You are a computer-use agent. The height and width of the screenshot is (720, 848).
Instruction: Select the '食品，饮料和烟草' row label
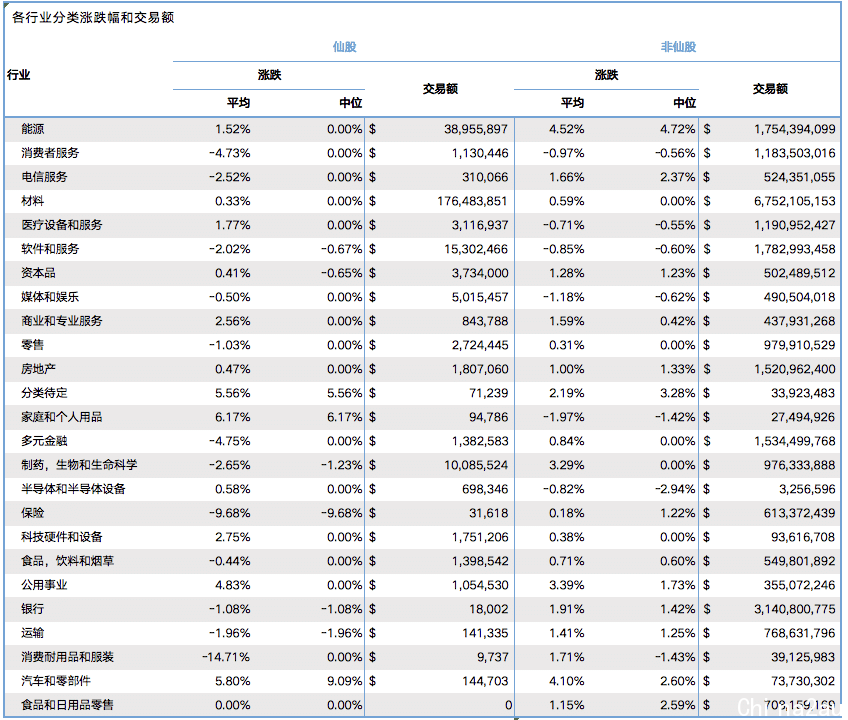68,561
